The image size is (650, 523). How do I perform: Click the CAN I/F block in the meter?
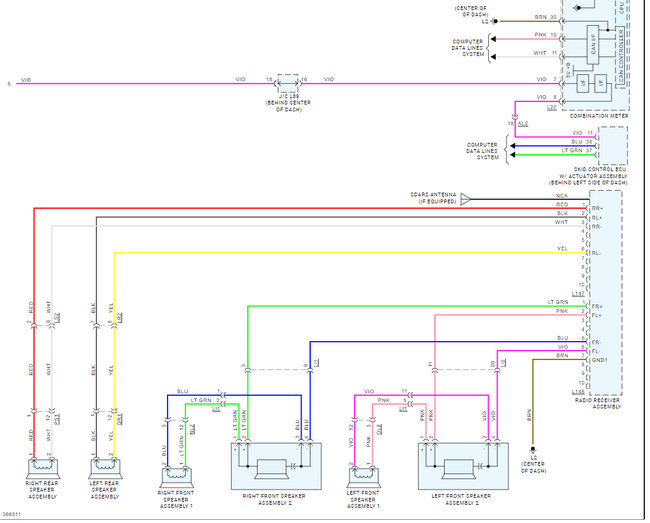(x=593, y=45)
